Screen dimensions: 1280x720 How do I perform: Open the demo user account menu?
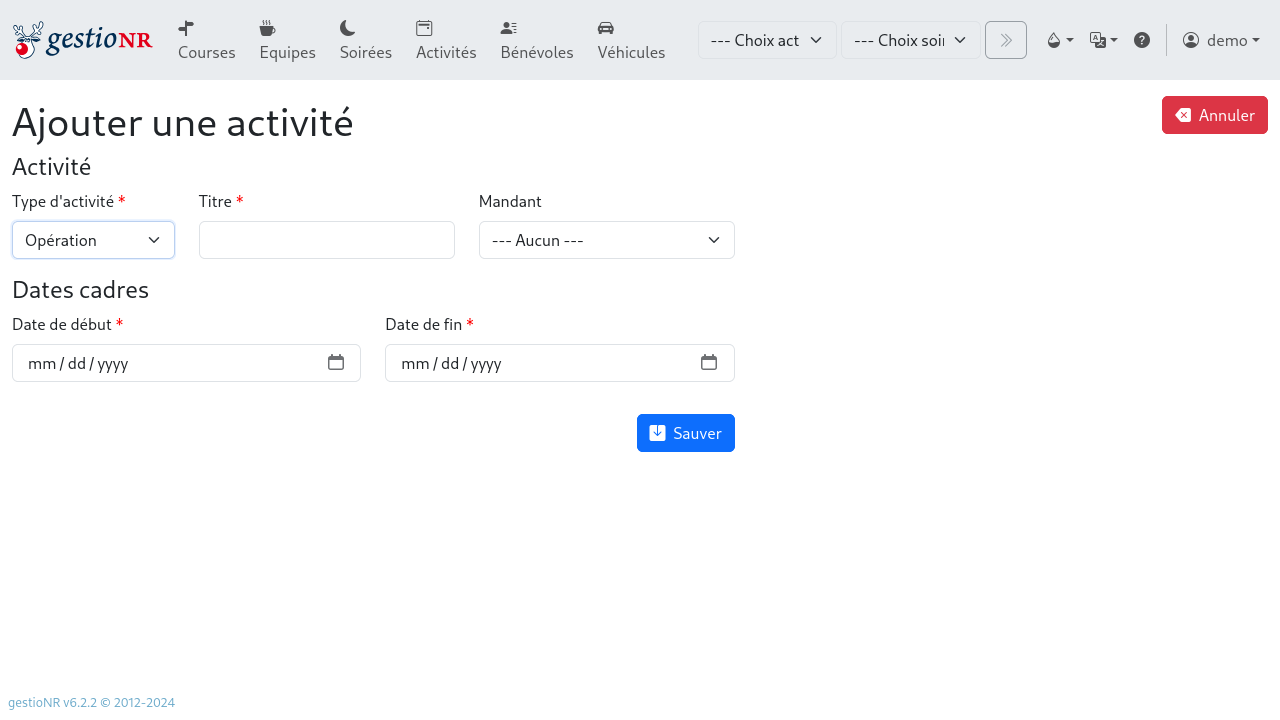tap(1221, 40)
